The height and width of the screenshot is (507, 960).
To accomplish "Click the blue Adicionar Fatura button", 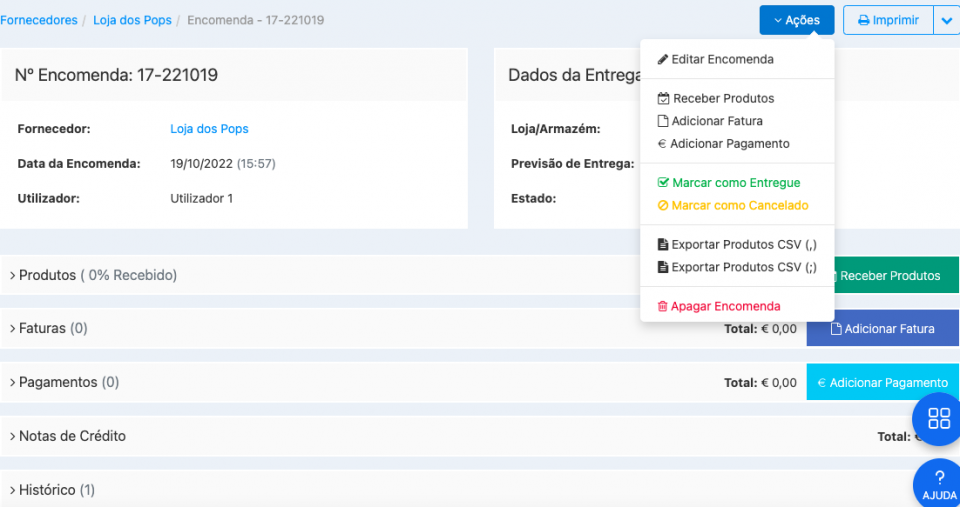I will tap(882, 329).
